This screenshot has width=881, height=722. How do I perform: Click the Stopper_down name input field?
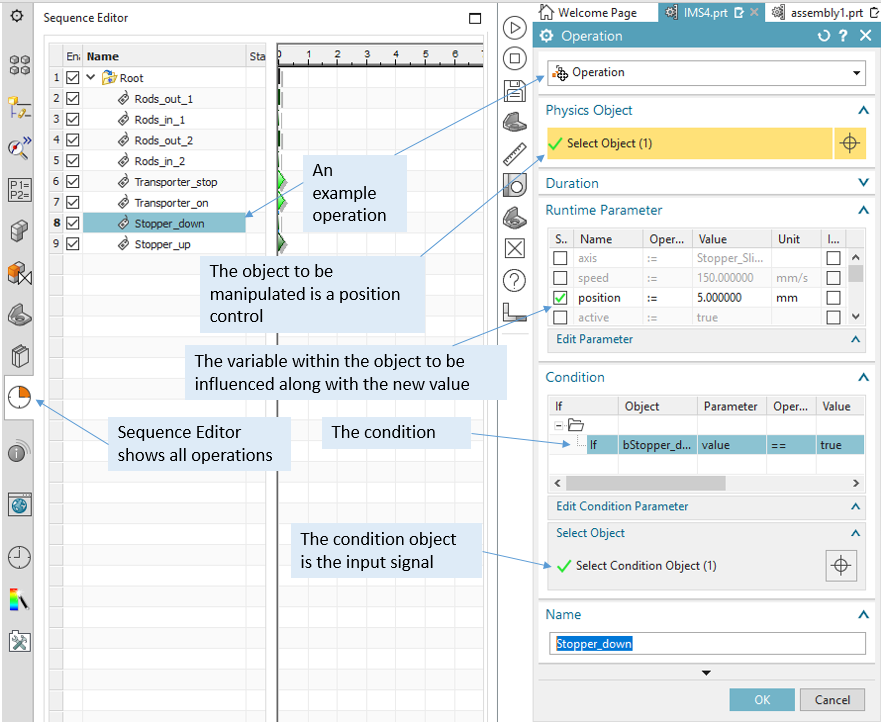tap(707, 644)
